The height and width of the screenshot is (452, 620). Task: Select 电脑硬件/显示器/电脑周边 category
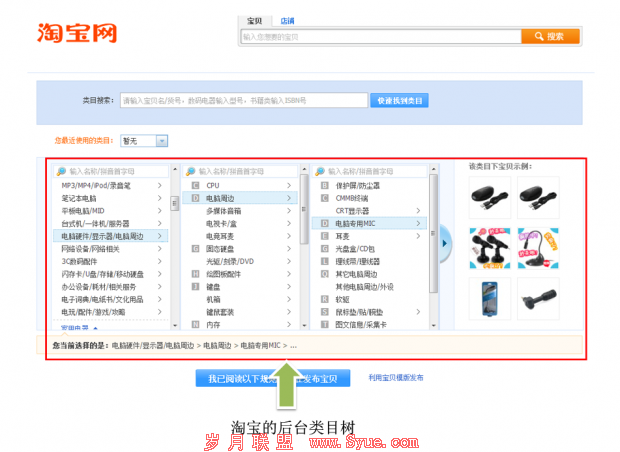pyautogui.click(x=111, y=236)
